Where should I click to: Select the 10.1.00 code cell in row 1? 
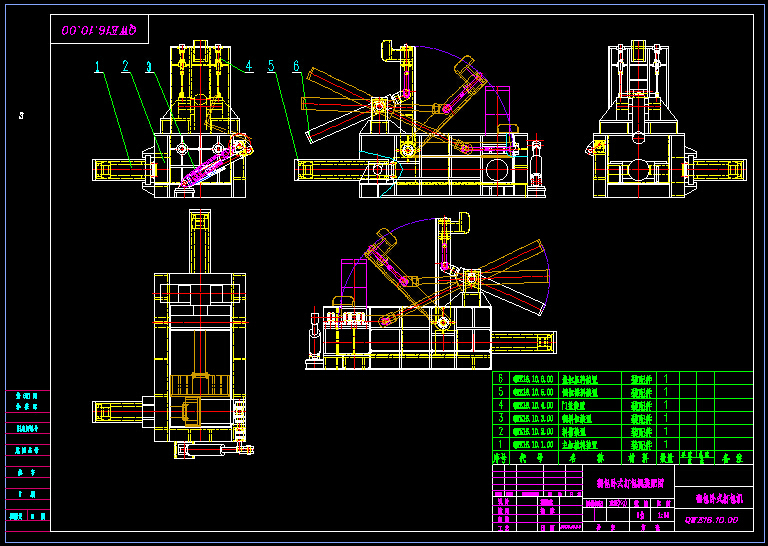[534, 445]
